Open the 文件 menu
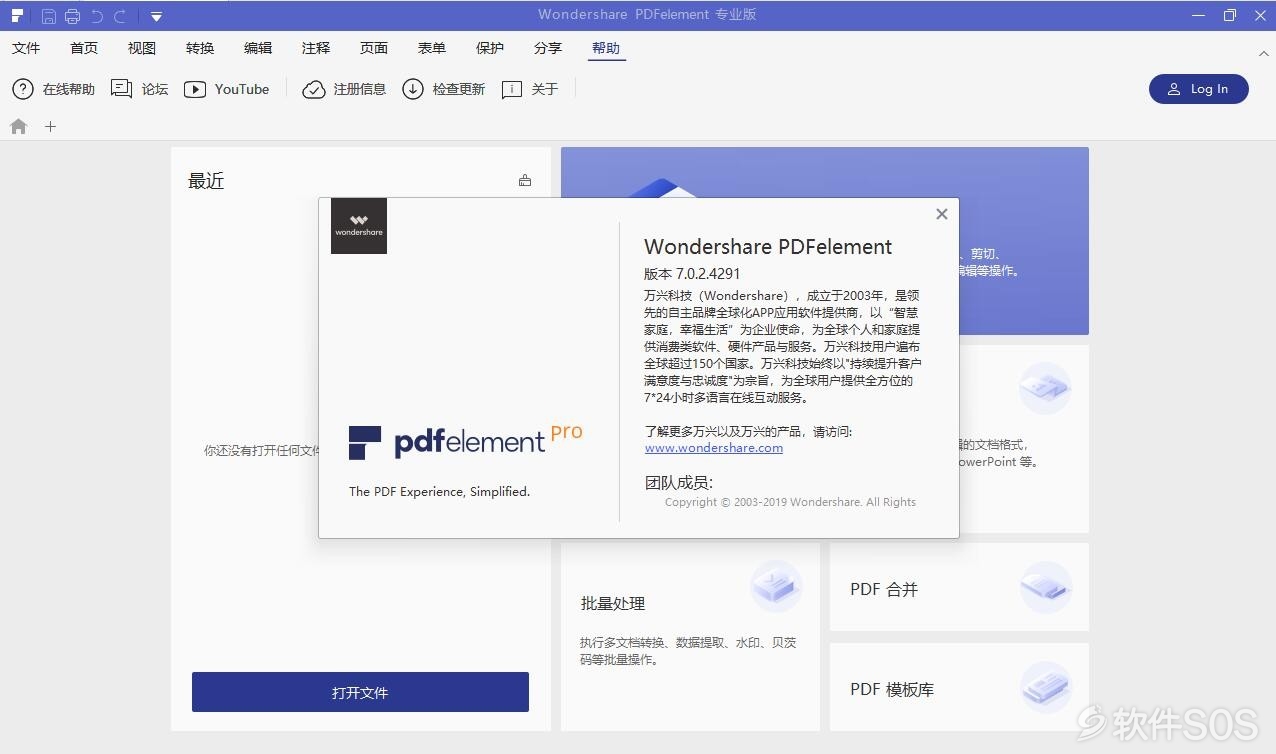The width and height of the screenshot is (1276, 754). click(x=26, y=48)
